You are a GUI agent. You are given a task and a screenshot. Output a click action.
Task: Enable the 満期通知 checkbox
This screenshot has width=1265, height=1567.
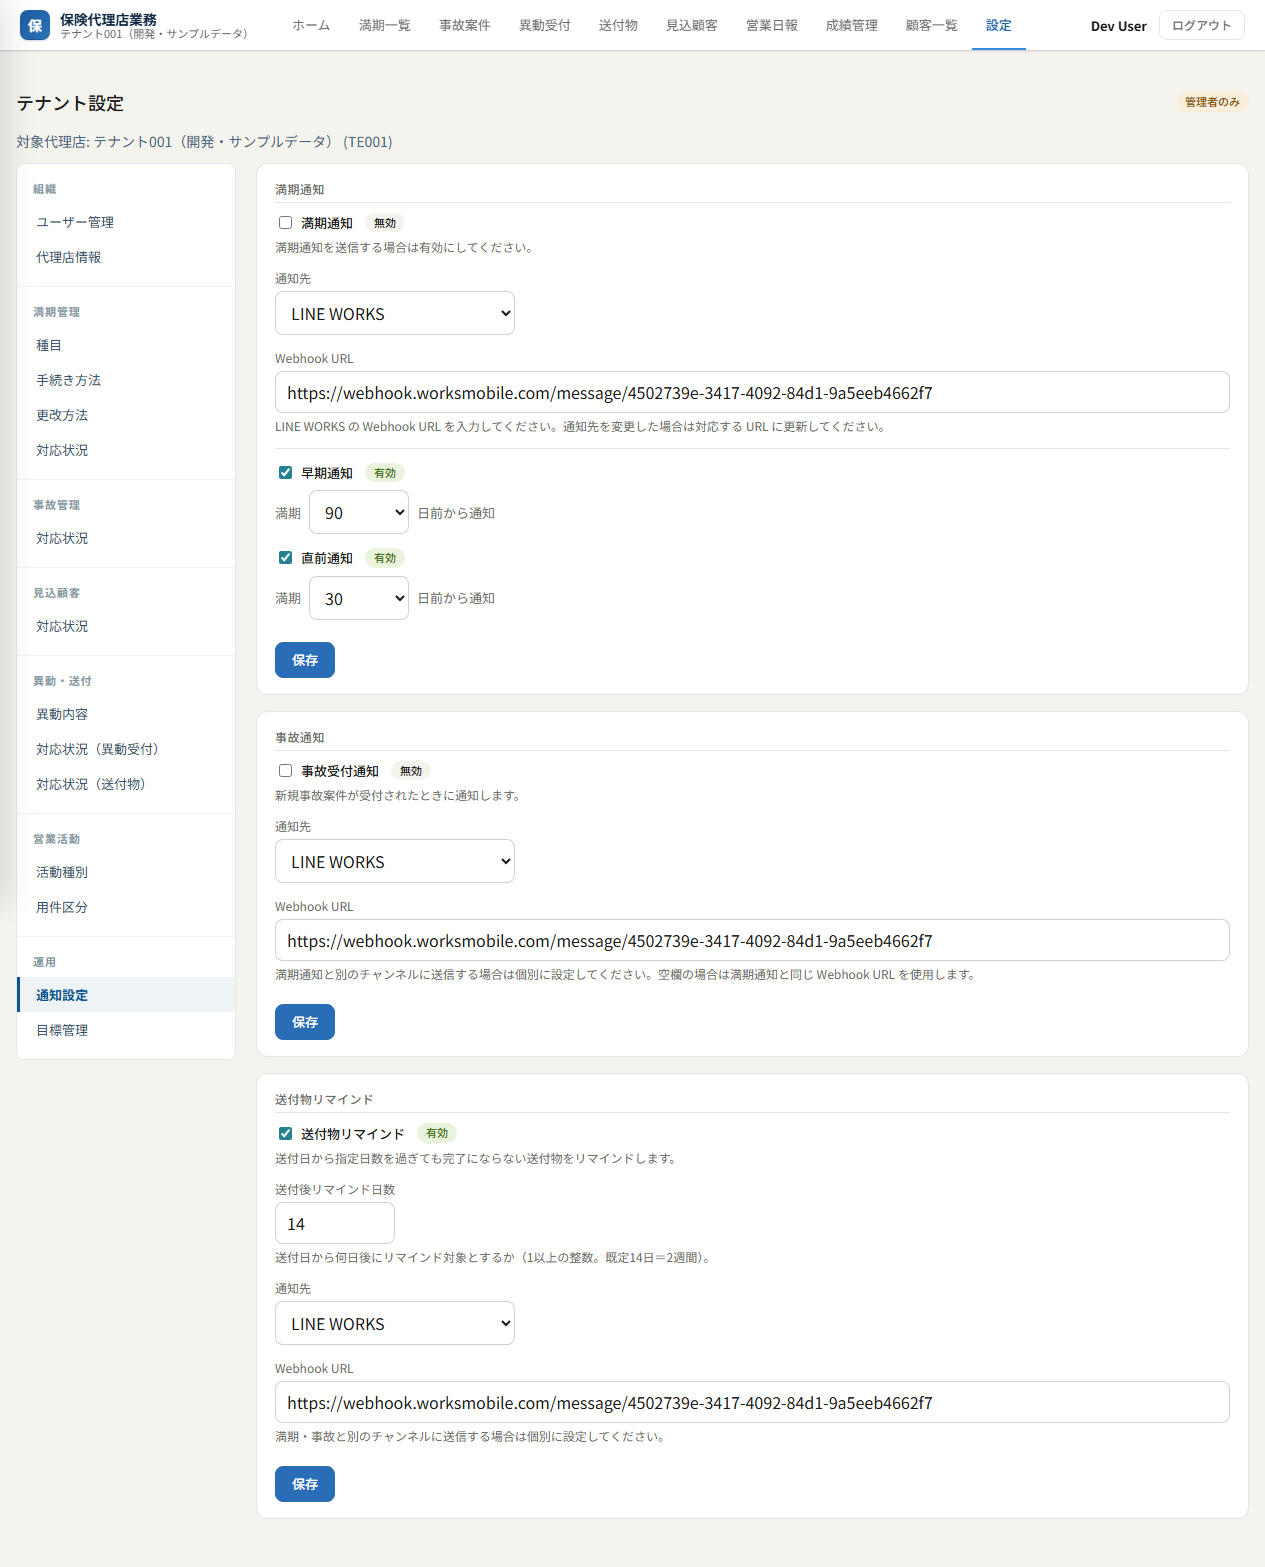285,223
